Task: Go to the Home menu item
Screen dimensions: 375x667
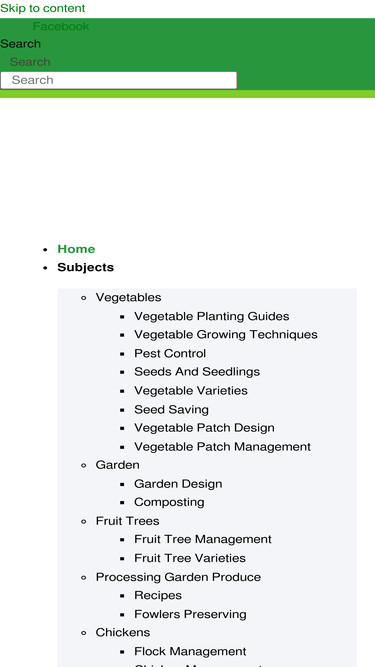Action: tap(76, 249)
